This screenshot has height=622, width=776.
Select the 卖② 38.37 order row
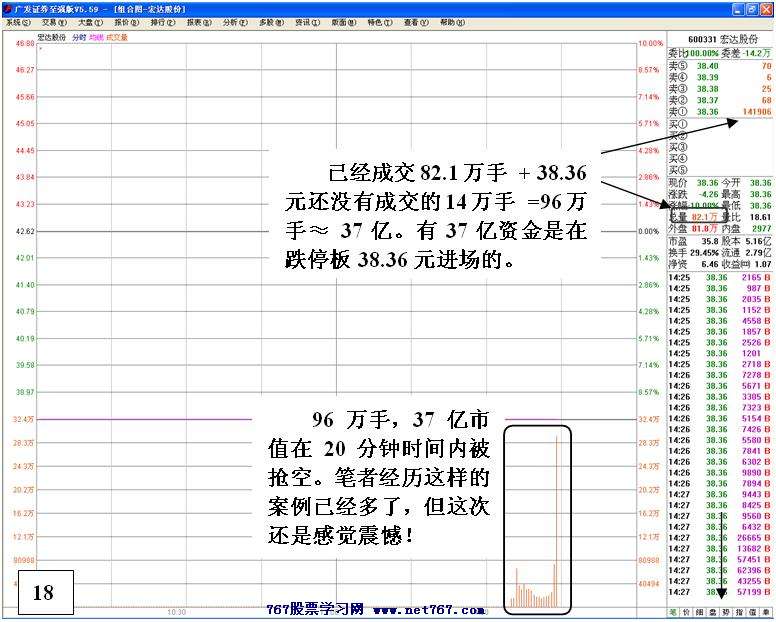click(720, 100)
